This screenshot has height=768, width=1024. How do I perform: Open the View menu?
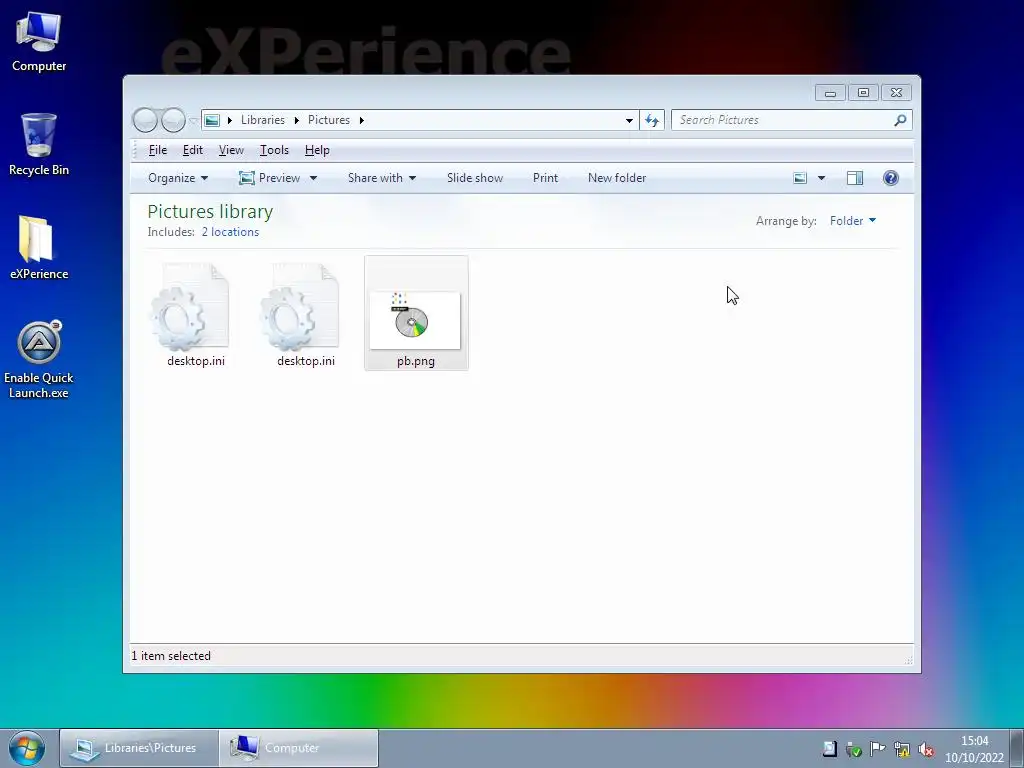pyautogui.click(x=231, y=150)
